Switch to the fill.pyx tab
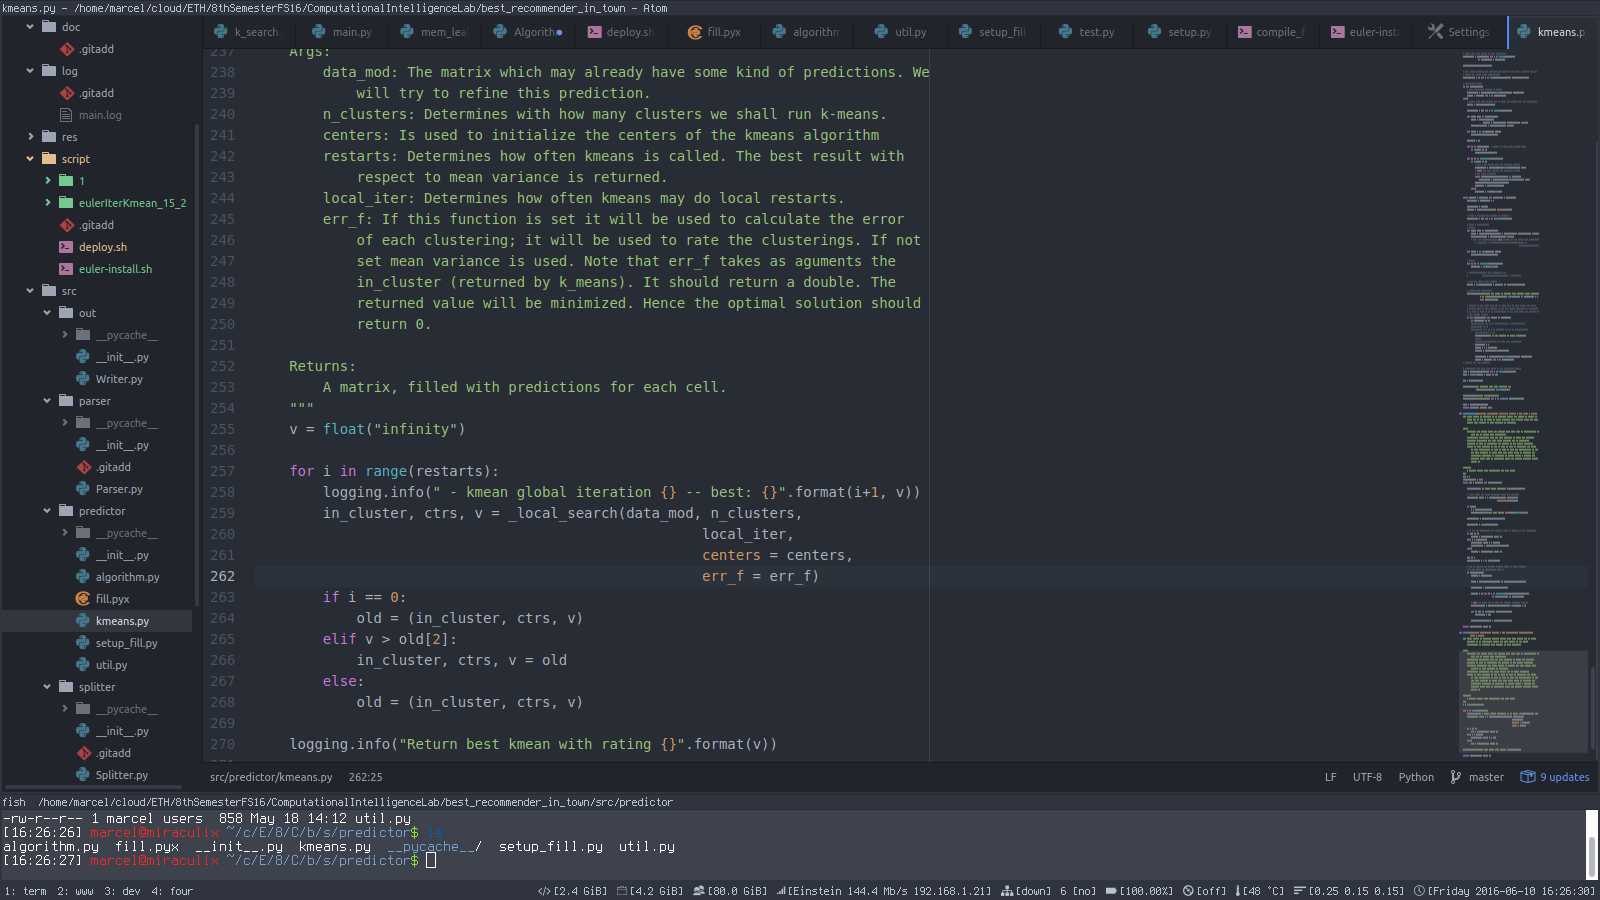Screen dimensions: 1600x900 (714, 32)
